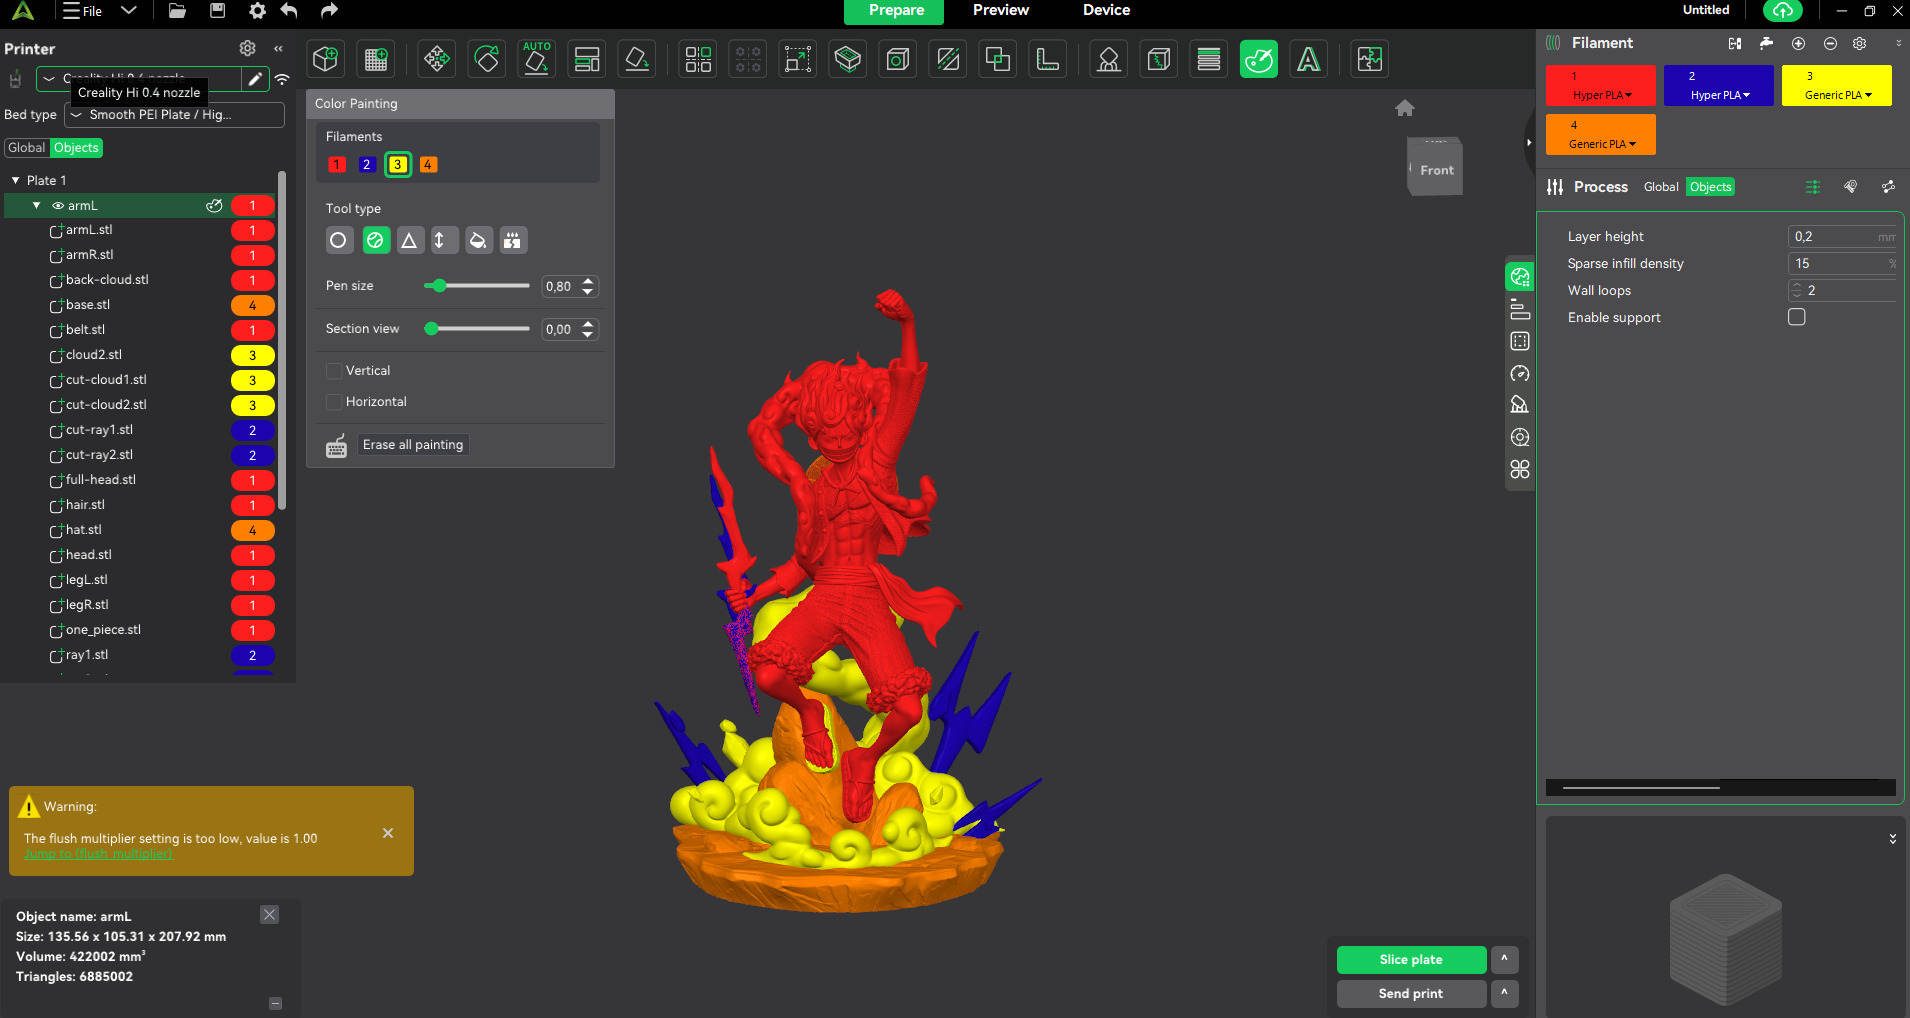Click the Add plate icon
Viewport: 1910px width, 1018px height.
click(376, 59)
